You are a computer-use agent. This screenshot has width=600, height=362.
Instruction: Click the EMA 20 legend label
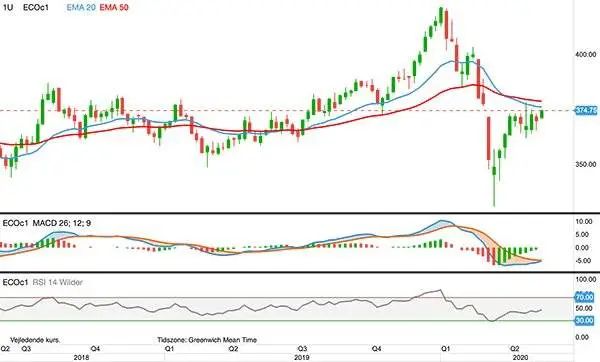pyautogui.click(x=81, y=7)
